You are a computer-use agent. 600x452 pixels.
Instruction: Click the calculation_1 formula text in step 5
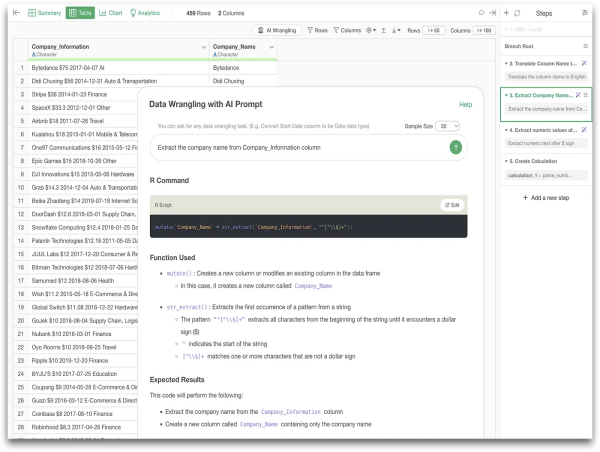click(546, 175)
